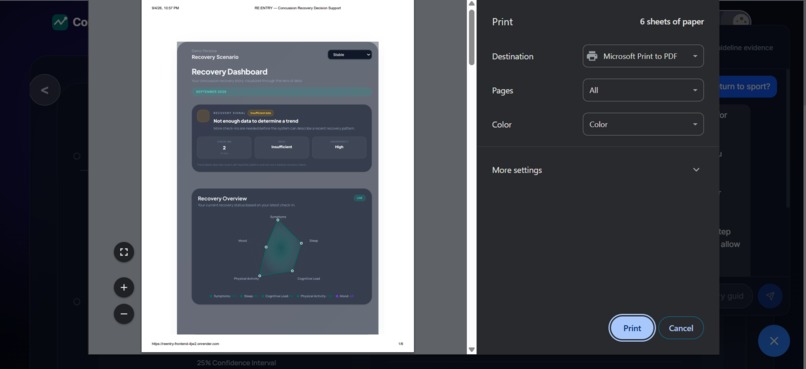Click the 'Pages' label

pos(502,90)
